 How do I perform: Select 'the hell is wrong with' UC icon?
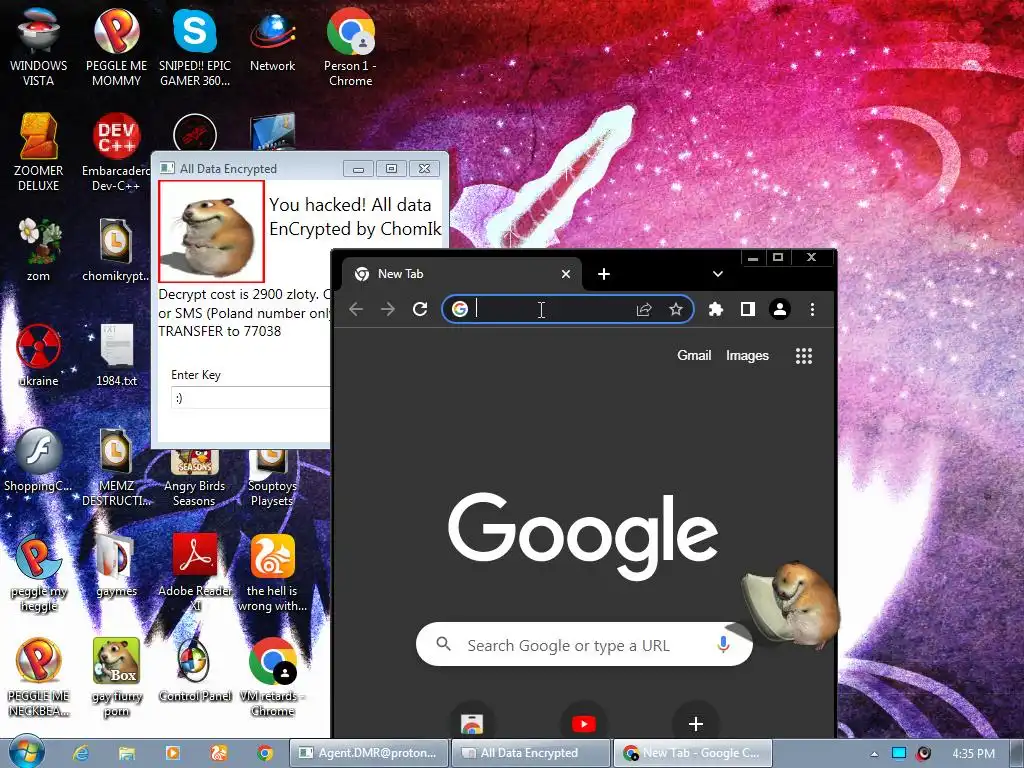click(x=272, y=572)
